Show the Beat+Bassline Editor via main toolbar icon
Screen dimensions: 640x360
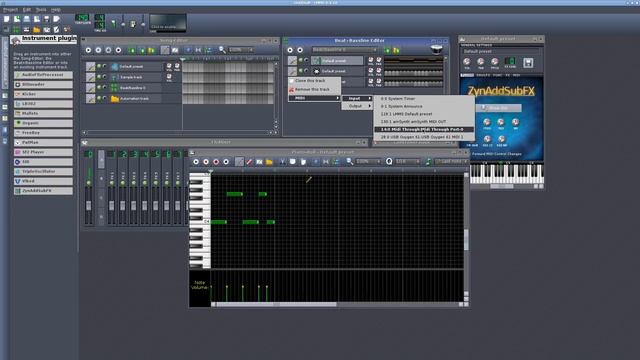click(x=16, y=29)
